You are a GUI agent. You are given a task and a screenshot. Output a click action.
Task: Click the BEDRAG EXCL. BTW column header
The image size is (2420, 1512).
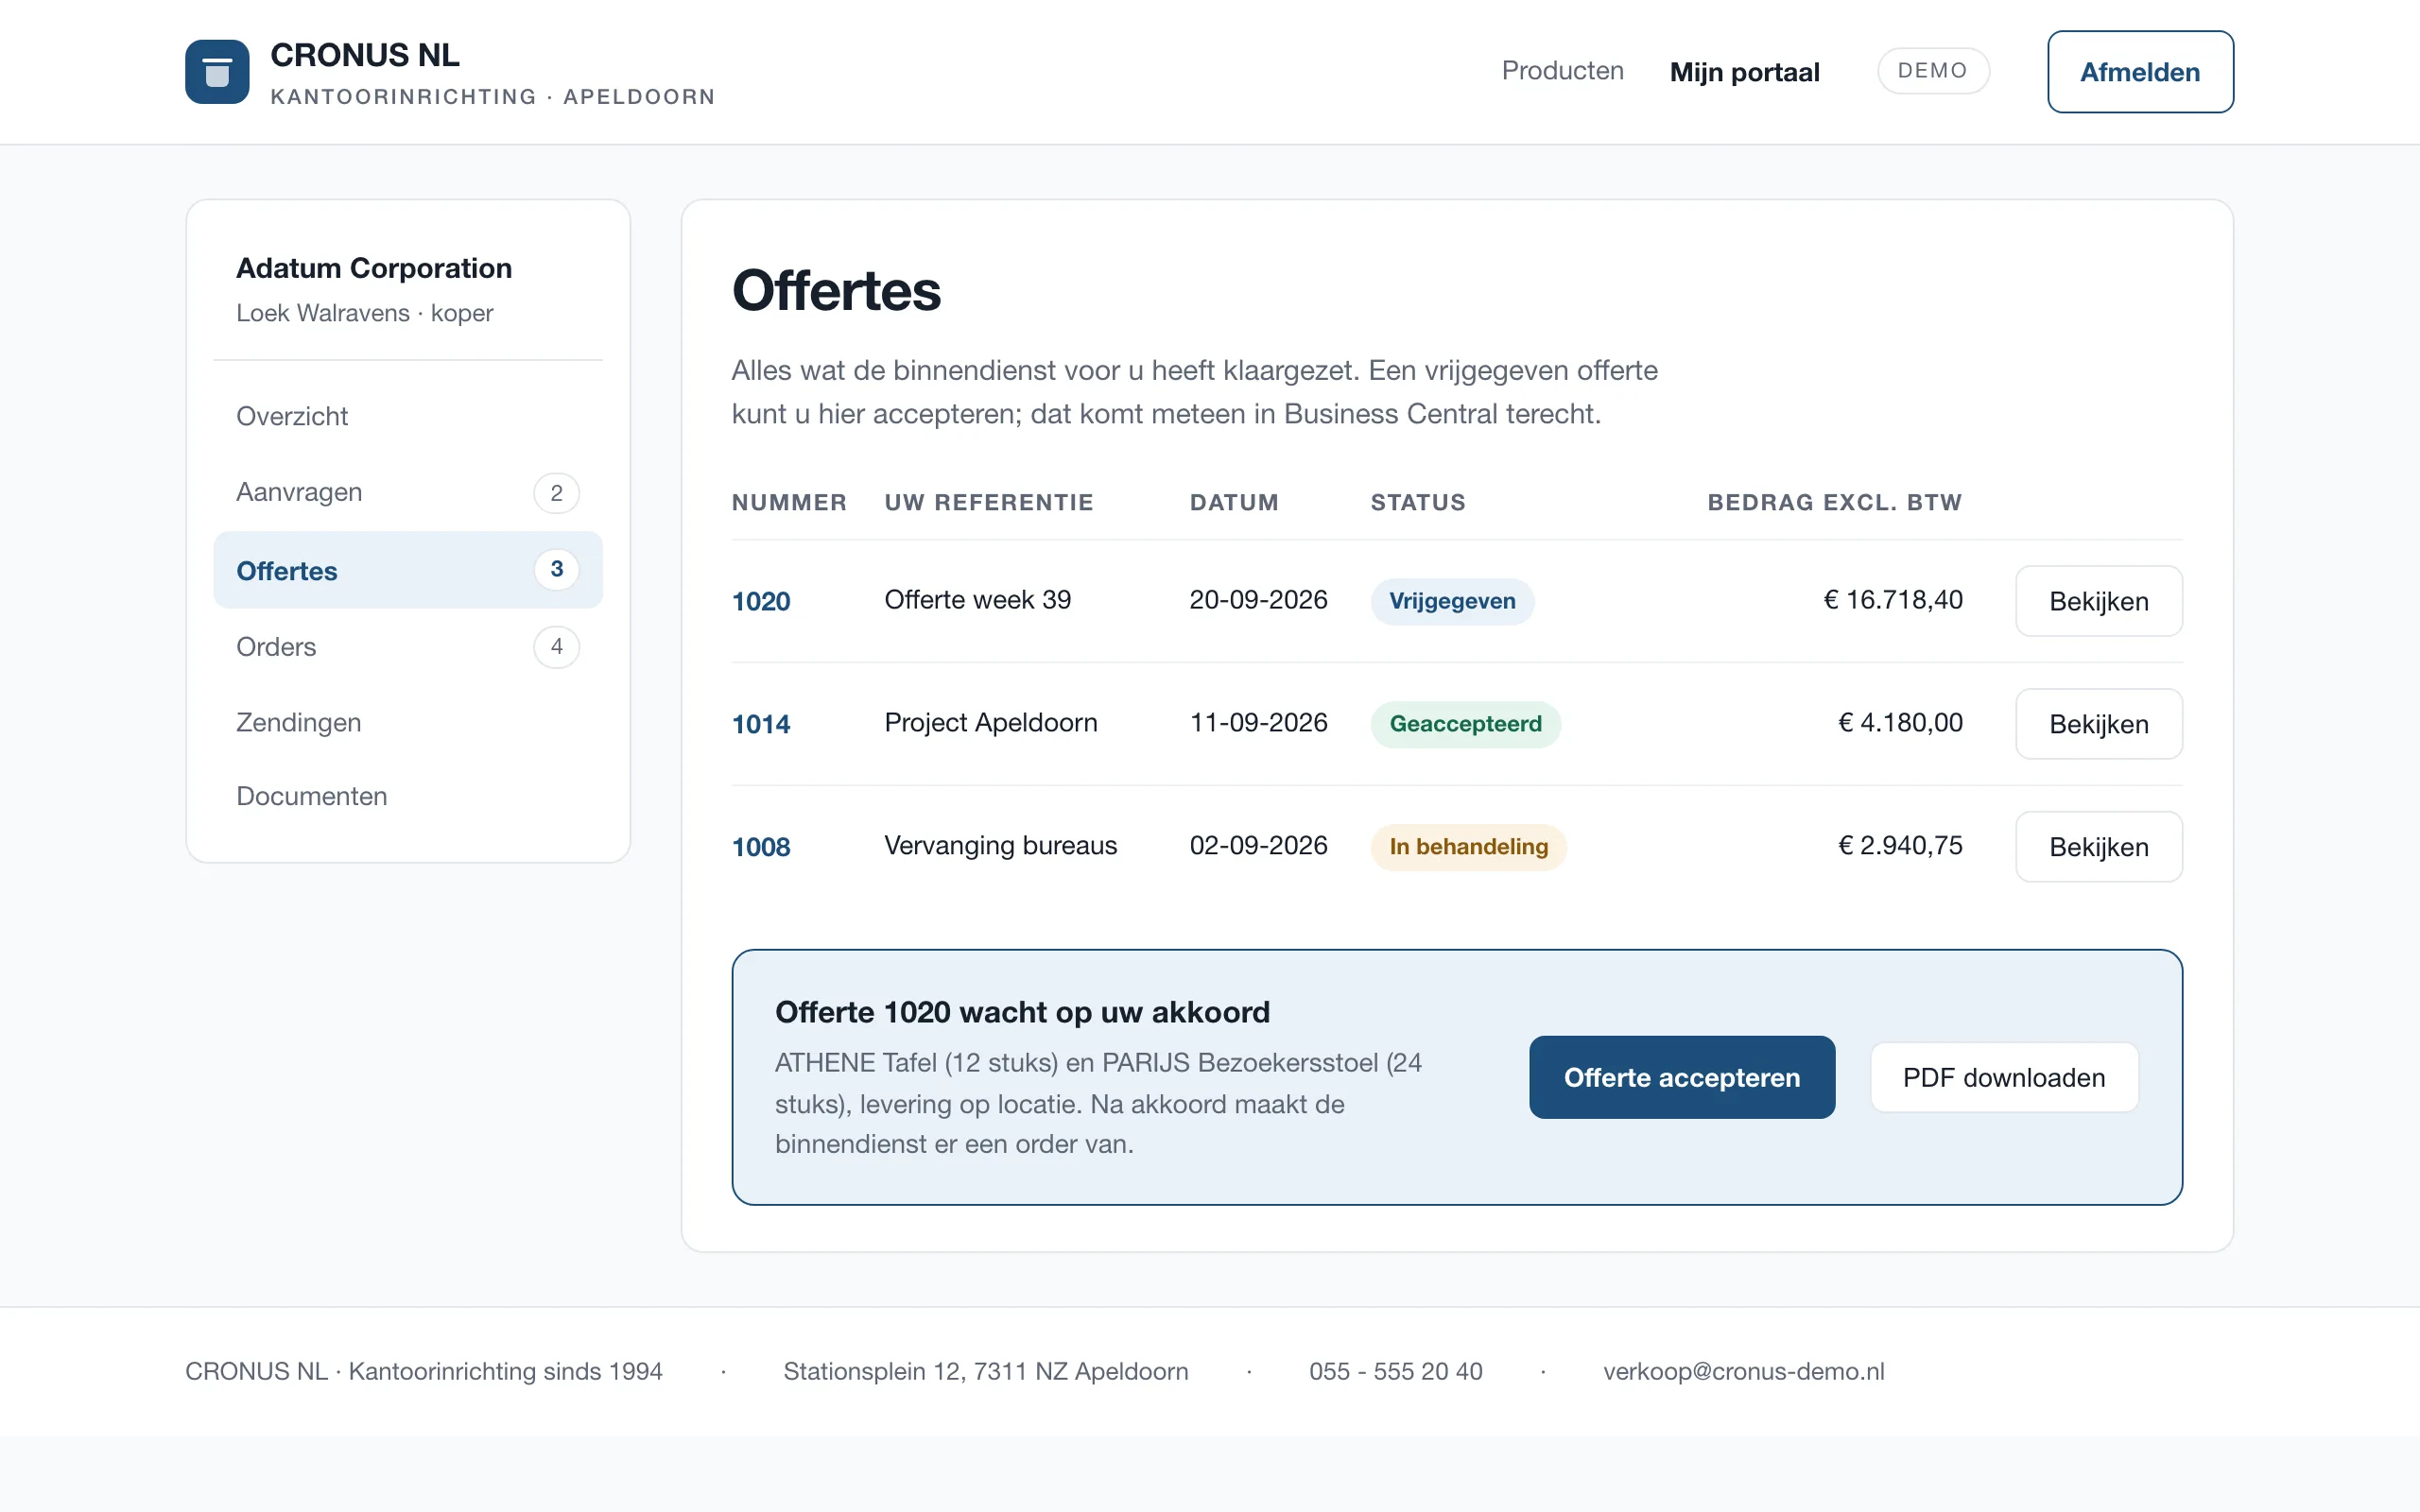click(x=1834, y=503)
